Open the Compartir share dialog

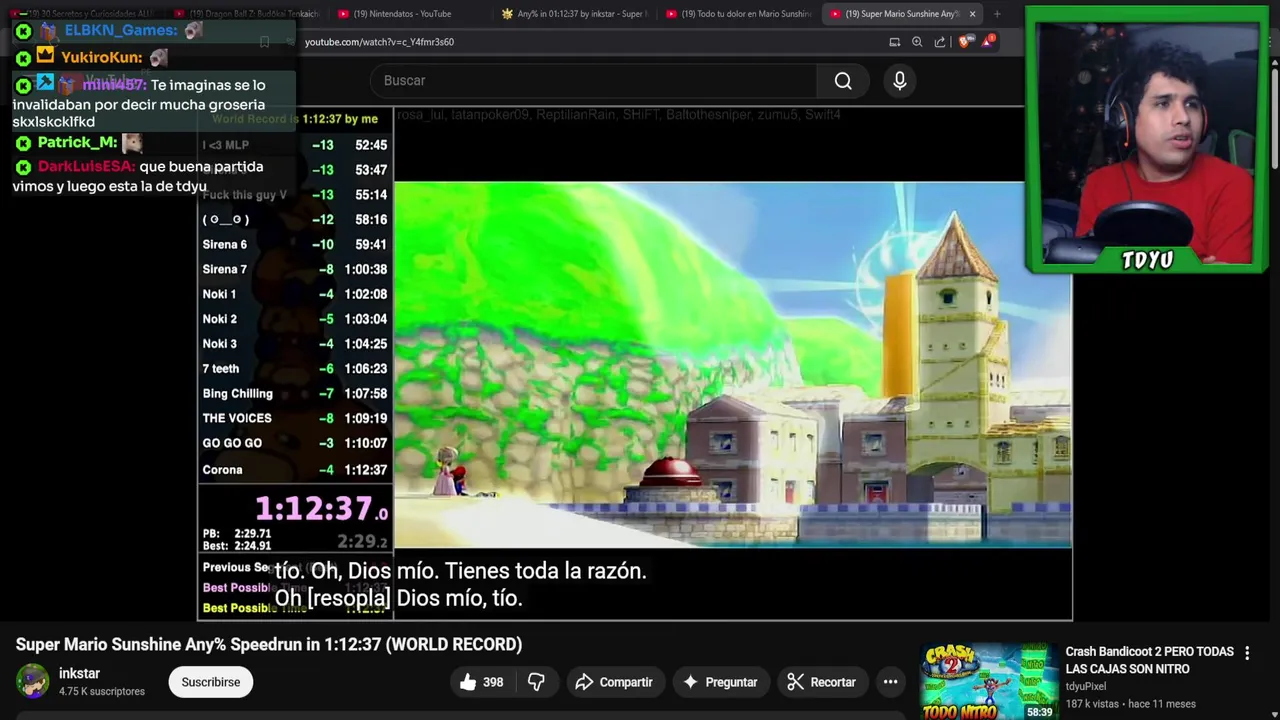tap(614, 682)
